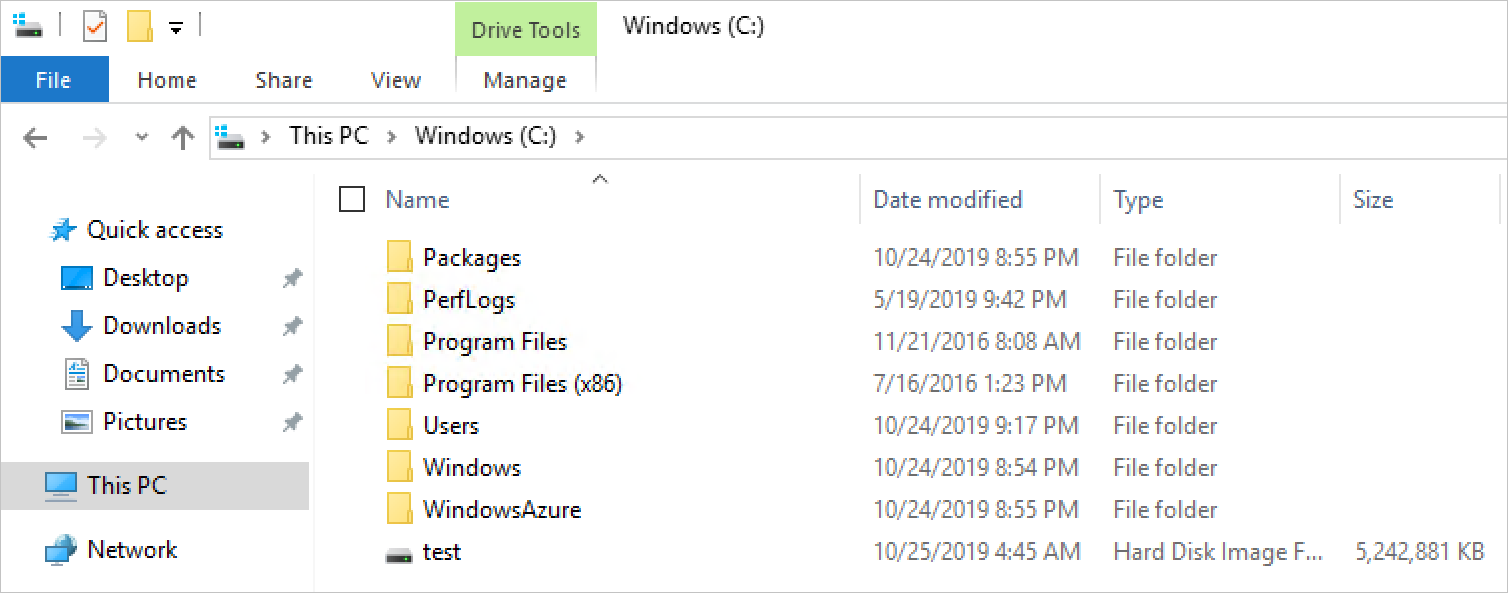Click the Properties icon in Quick Access Toolbar
This screenshot has height=593, width=1508.
click(95, 26)
